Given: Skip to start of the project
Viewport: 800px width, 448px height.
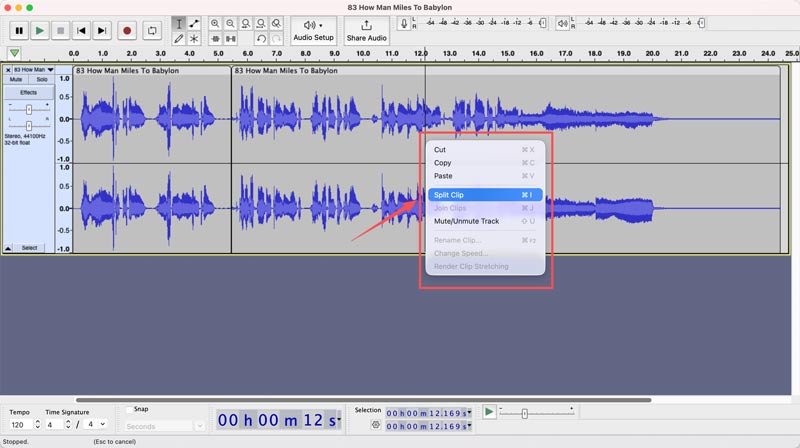Looking at the screenshot, I should point(81,31).
